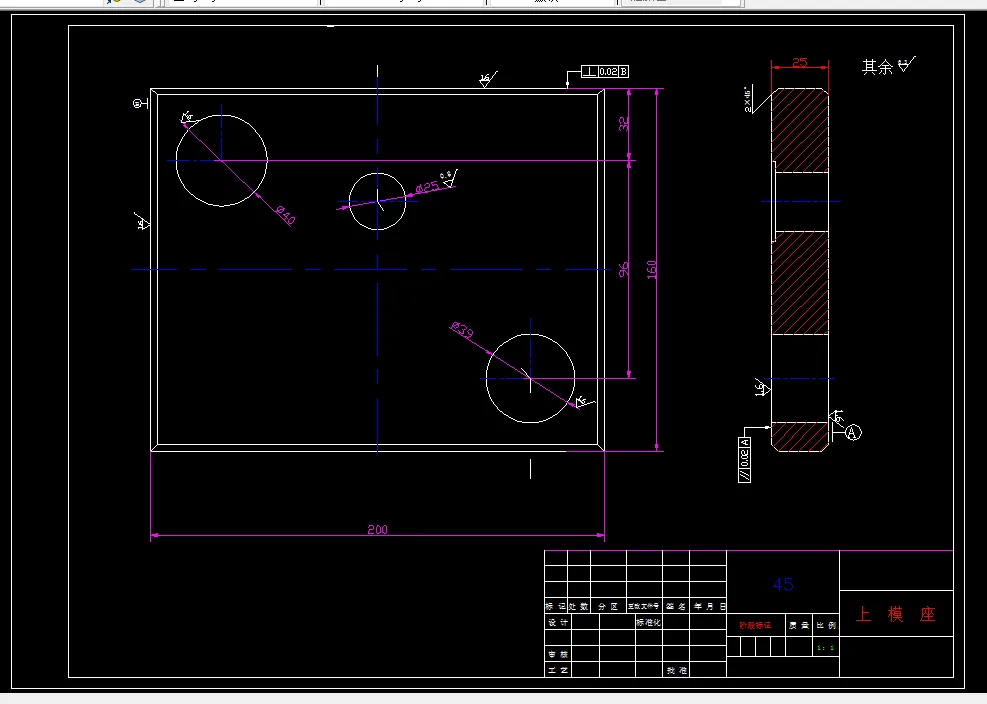Click the red 阶段标记 cell text
The height and width of the screenshot is (704, 987).
click(x=755, y=625)
